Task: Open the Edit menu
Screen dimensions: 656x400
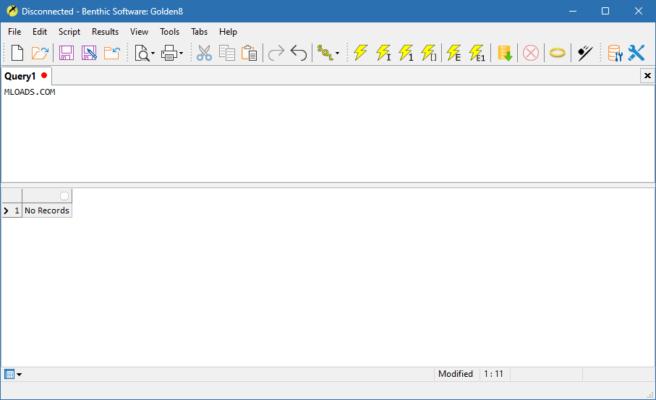Action: pos(40,32)
